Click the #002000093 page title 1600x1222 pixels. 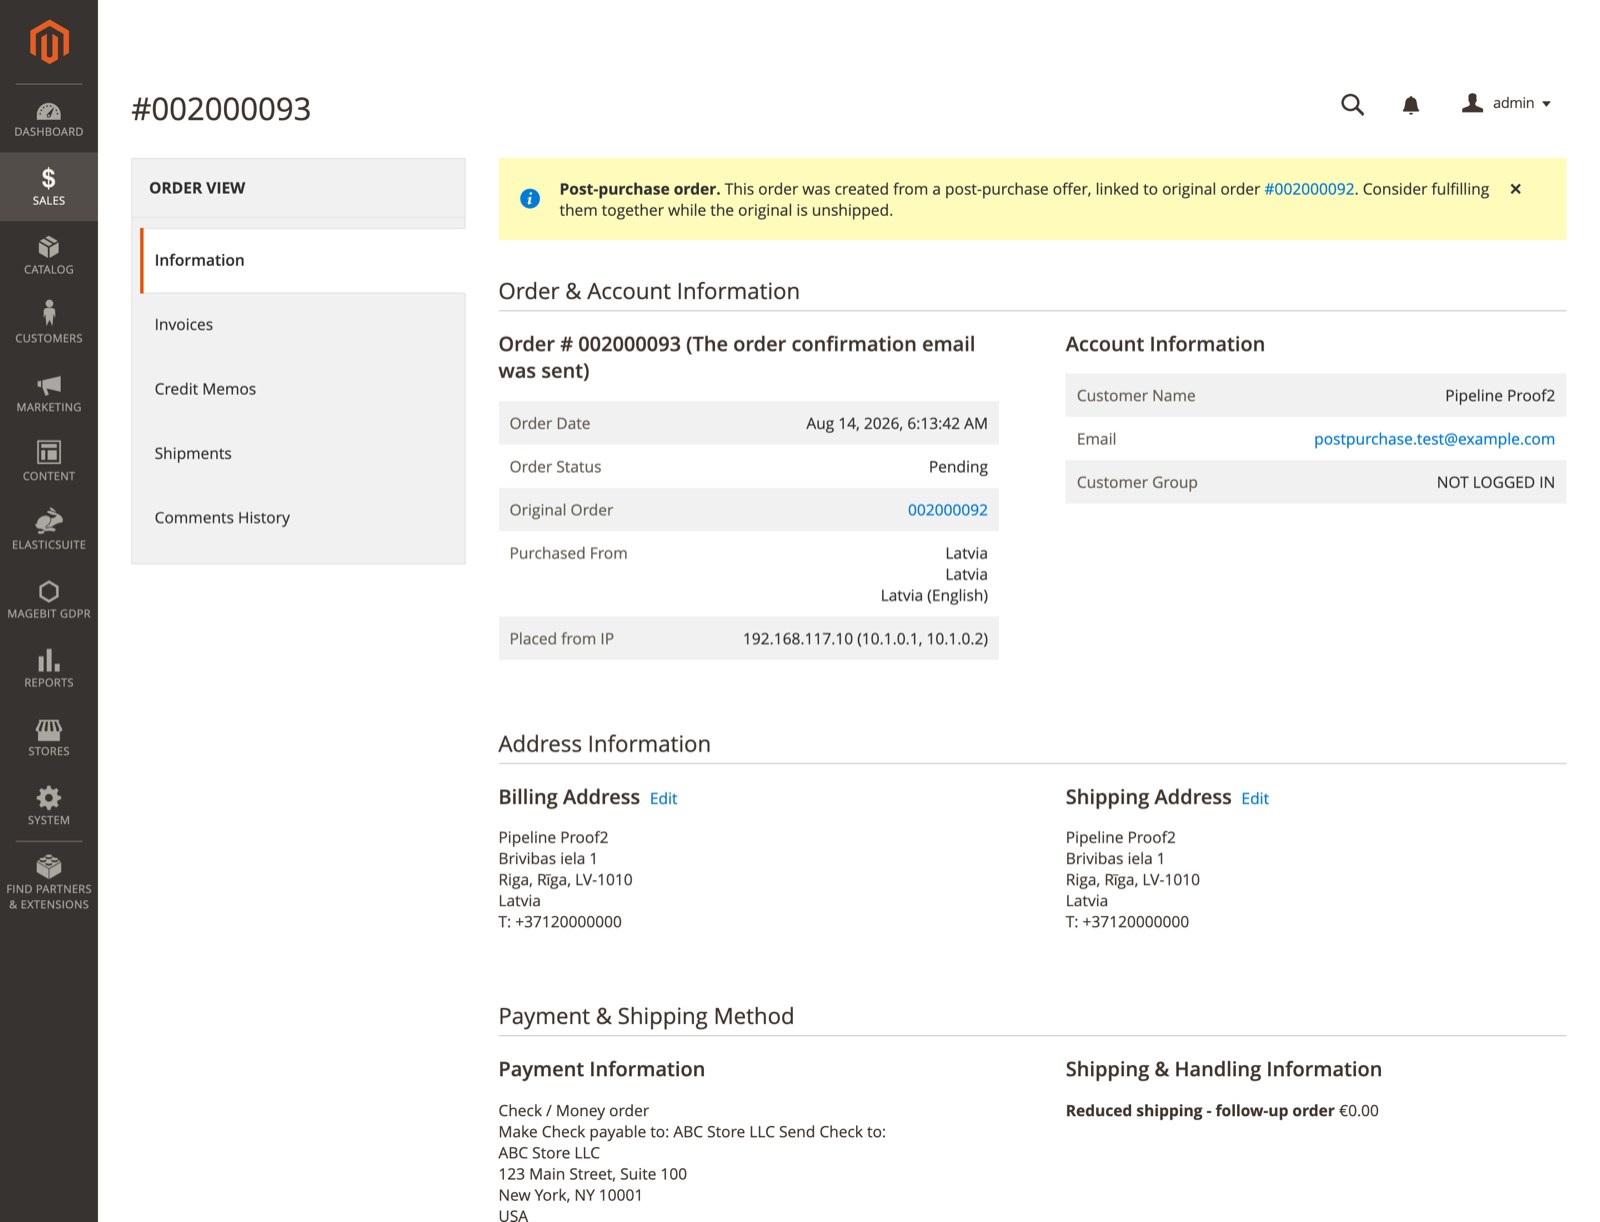[221, 108]
